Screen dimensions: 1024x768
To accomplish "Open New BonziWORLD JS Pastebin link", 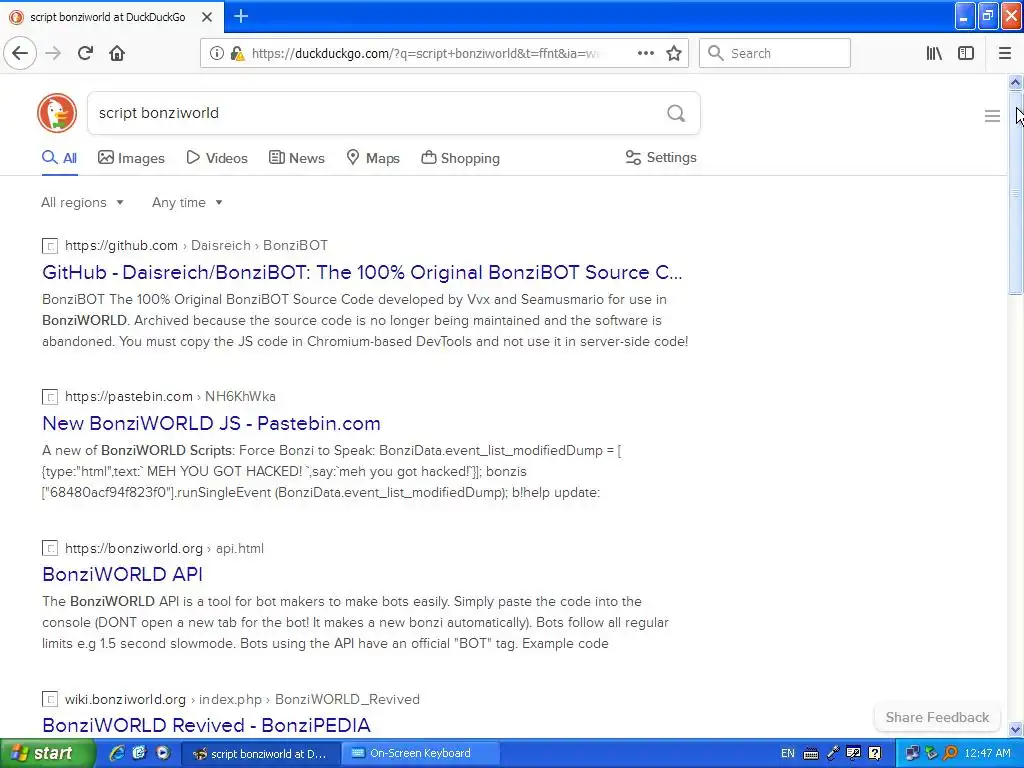I will tap(212, 423).
